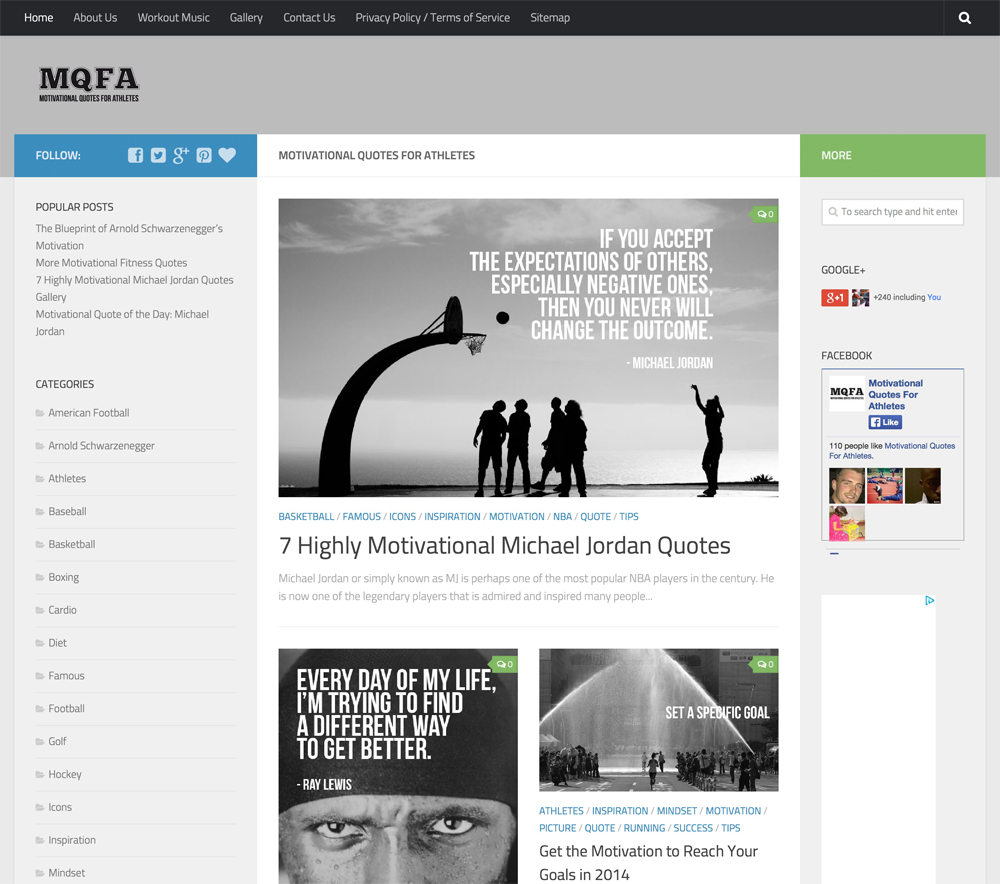Click the Ray Lewis quote image
The width and height of the screenshot is (1000, 884).
point(398,766)
